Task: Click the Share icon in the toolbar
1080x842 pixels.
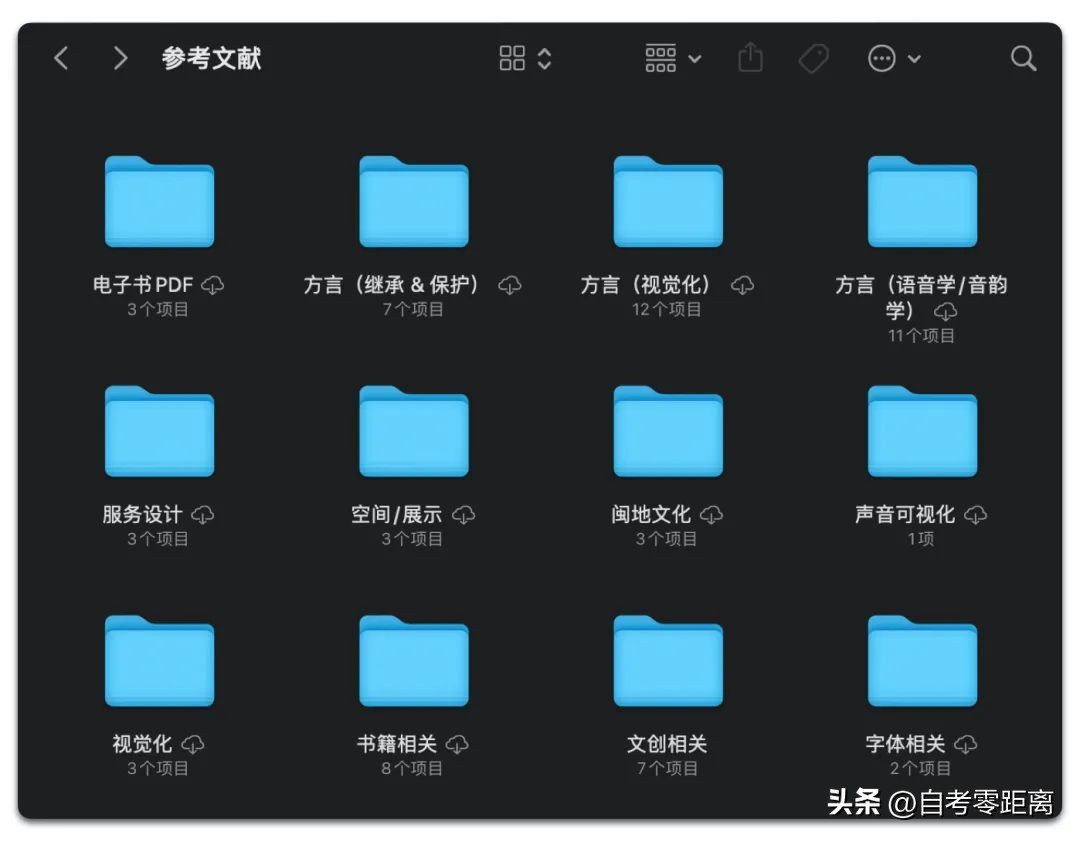Action: click(x=751, y=58)
